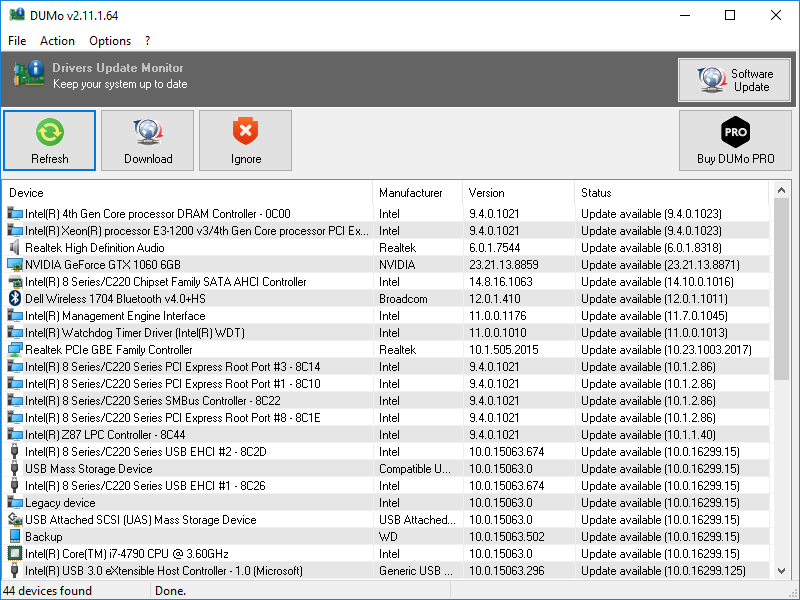Click the Ignore shield icon

[x=245, y=131]
